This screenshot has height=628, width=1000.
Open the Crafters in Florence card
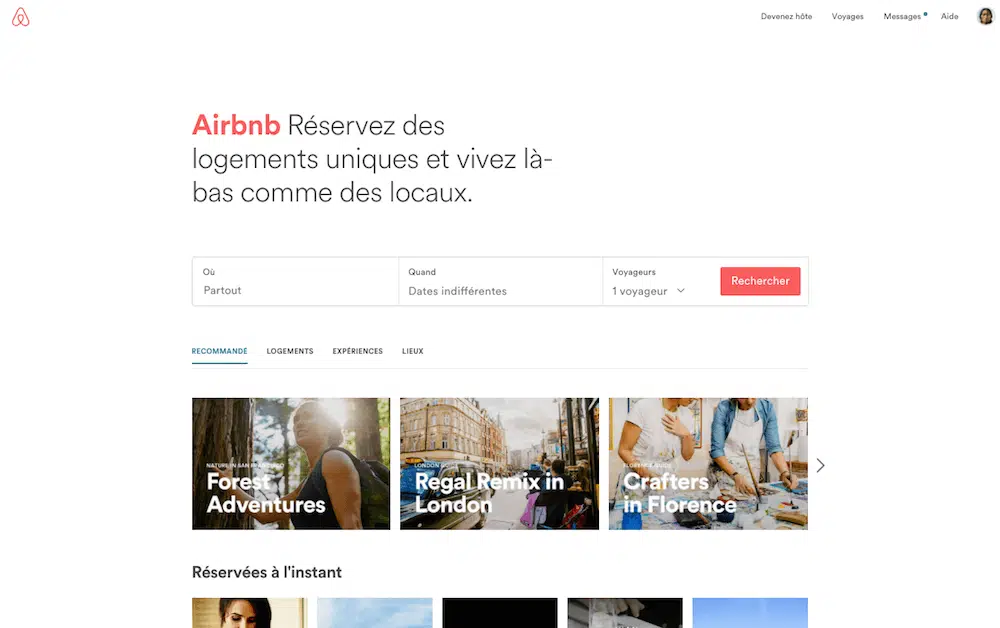pyautogui.click(x=708, y=464)
